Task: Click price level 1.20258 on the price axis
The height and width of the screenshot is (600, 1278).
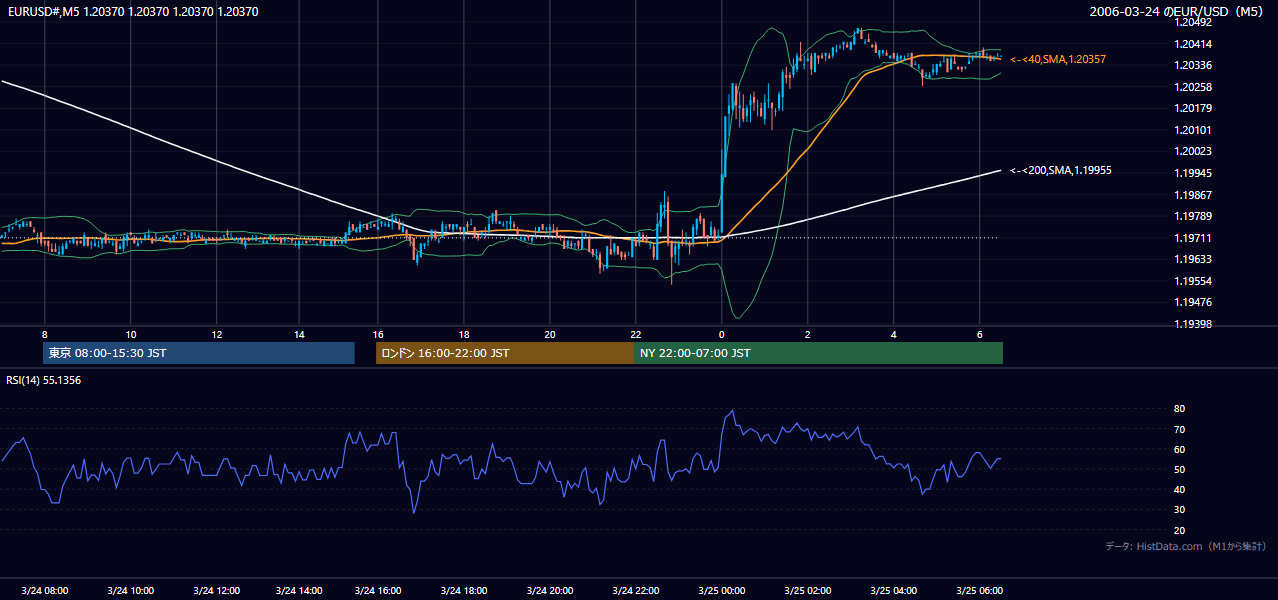Action: 1192,87
